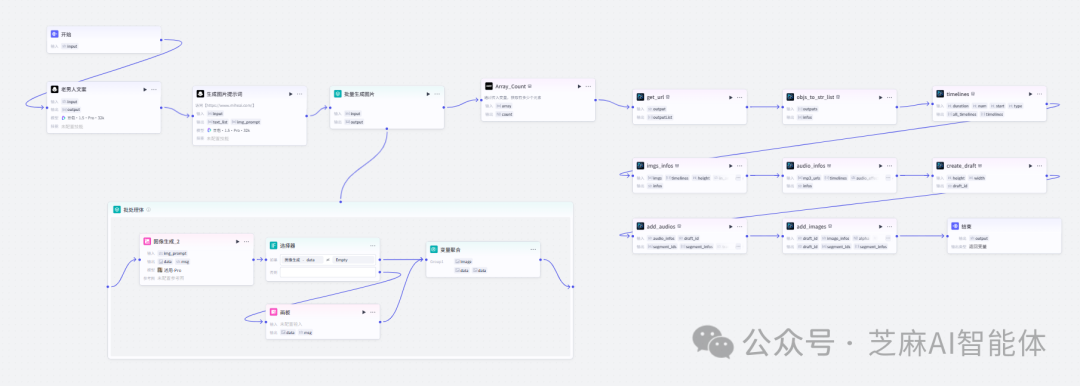Open the ellipsis menu on 变量聚合 node
The image size is (1080, 386).
pos(533,249)
